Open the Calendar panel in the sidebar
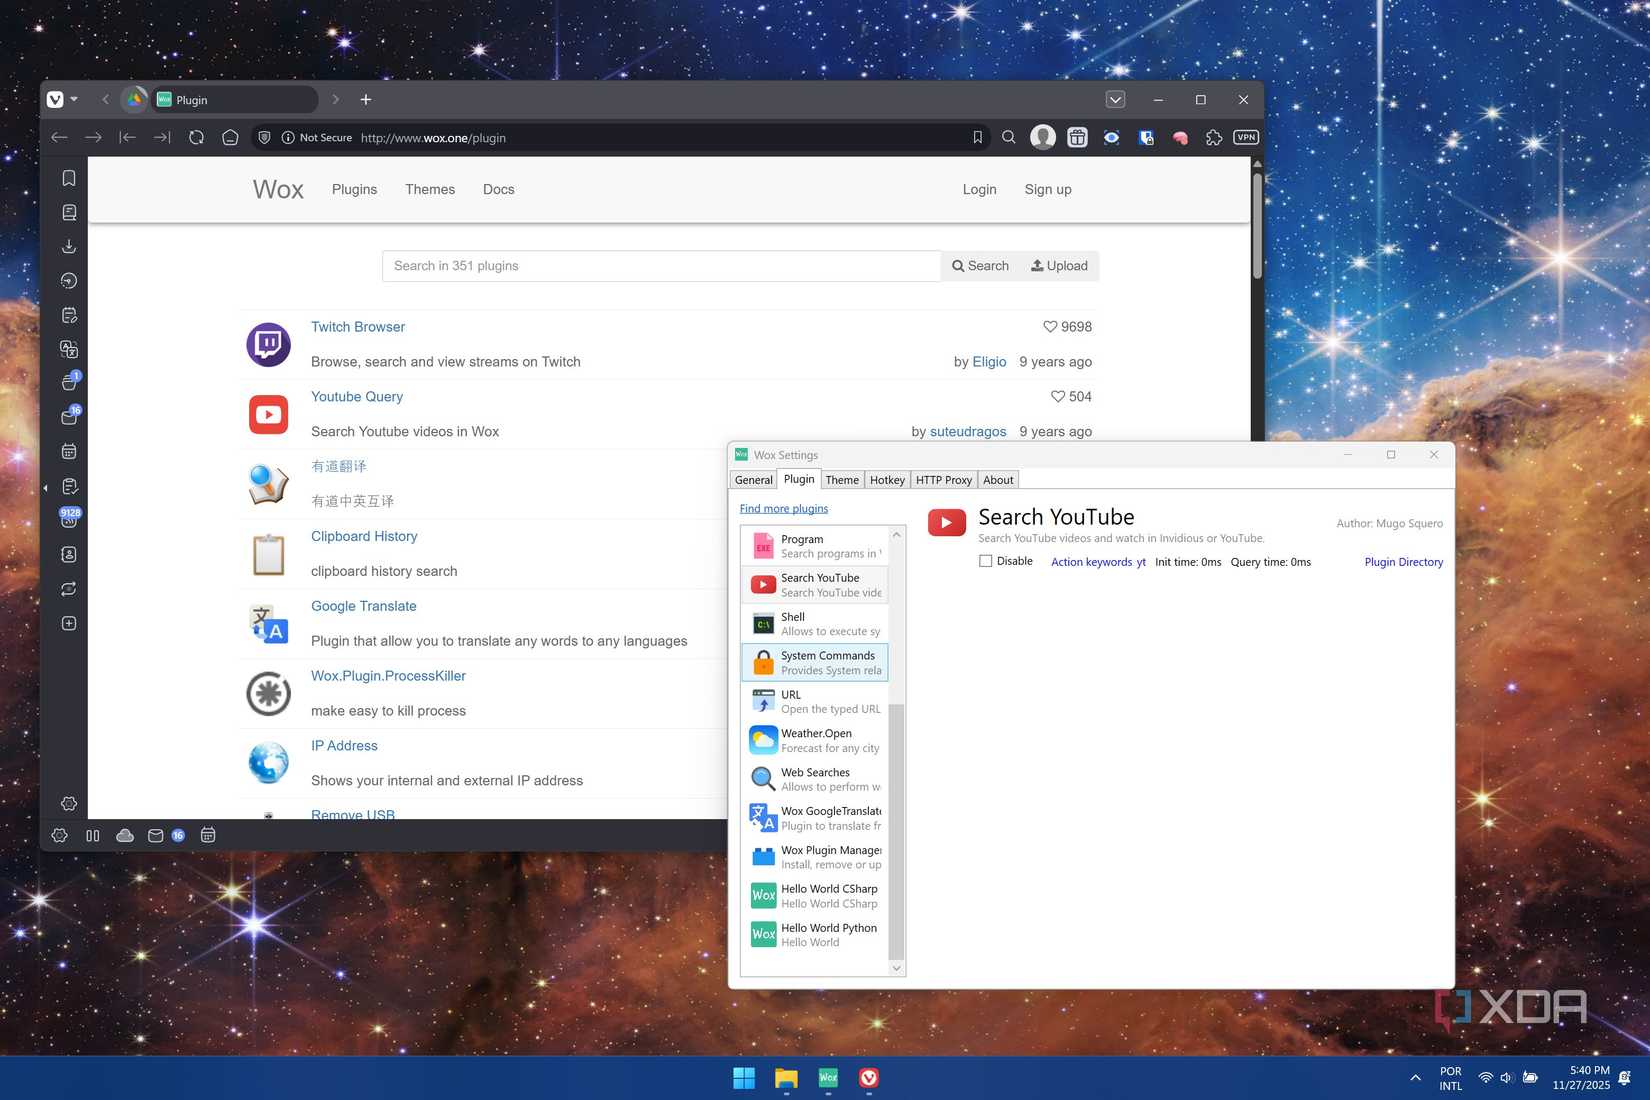 (x=69, y=449)
